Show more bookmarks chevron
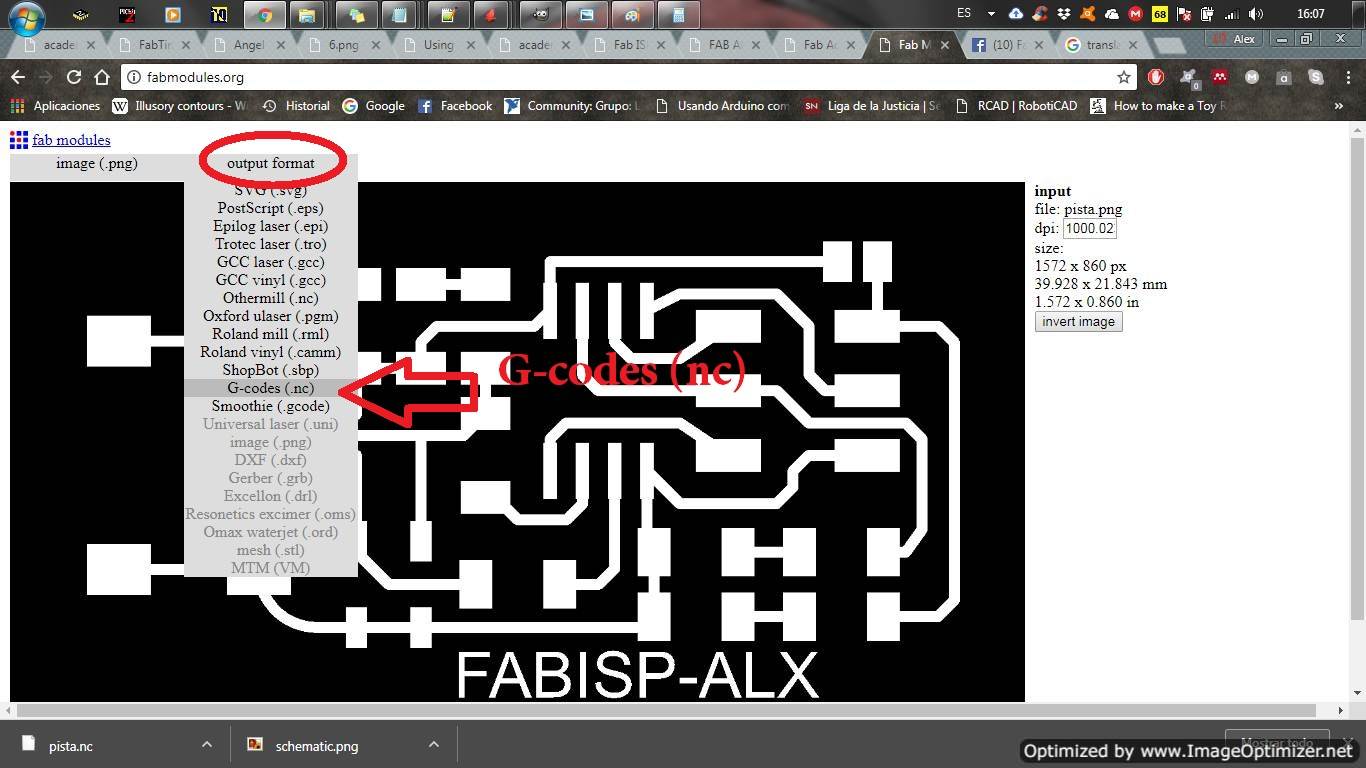The width and height of the screenshot is (1366, 768). tap(1339, 105)
